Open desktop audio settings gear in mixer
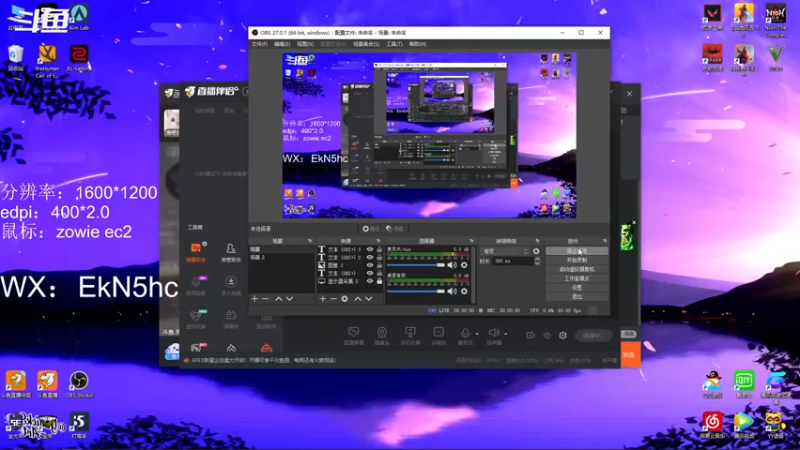 (x=464, y=291)
